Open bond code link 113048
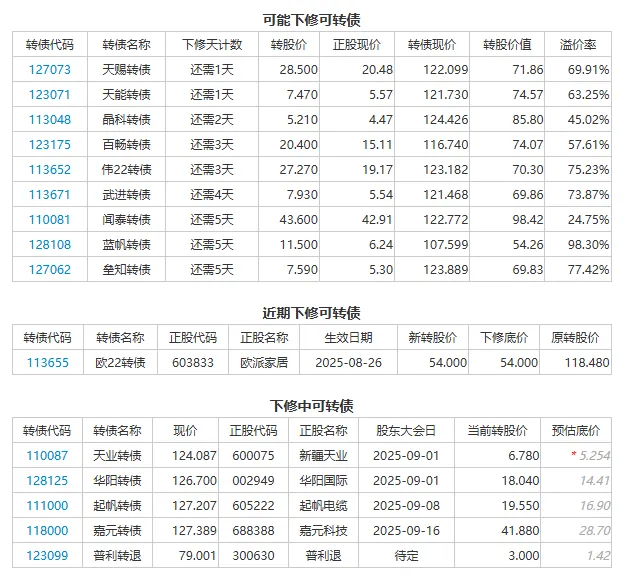The width and height of the screenshot is (640, 578). click(49, 120)
